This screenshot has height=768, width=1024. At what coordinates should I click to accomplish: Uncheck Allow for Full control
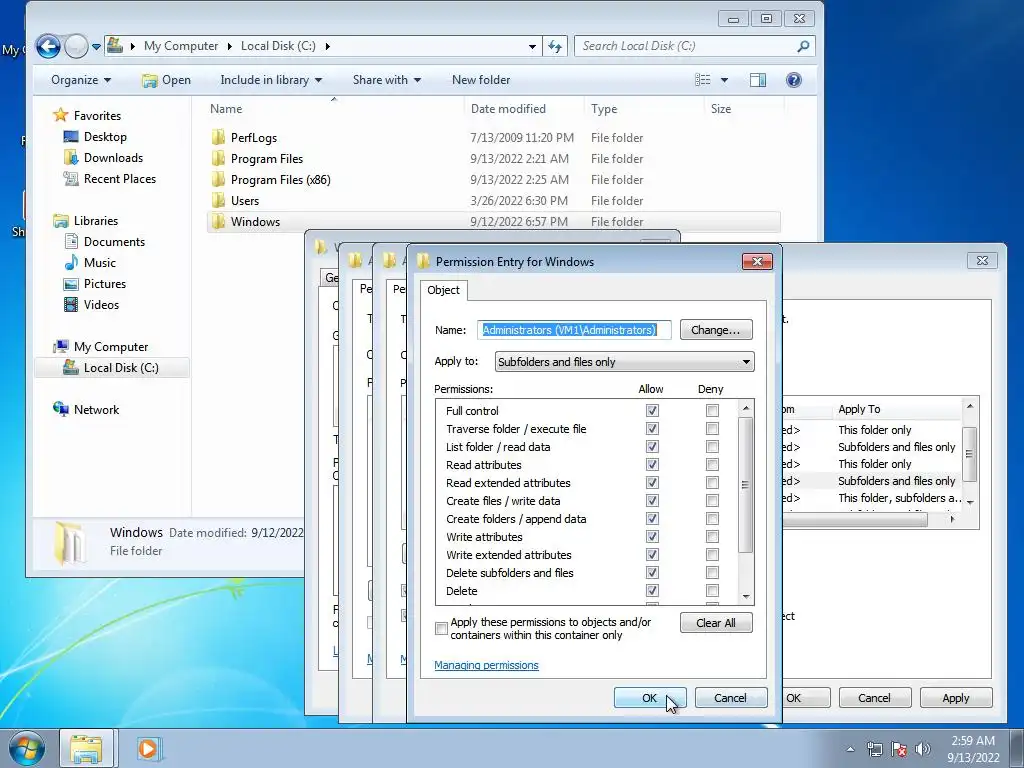click(x=652, y=410)
